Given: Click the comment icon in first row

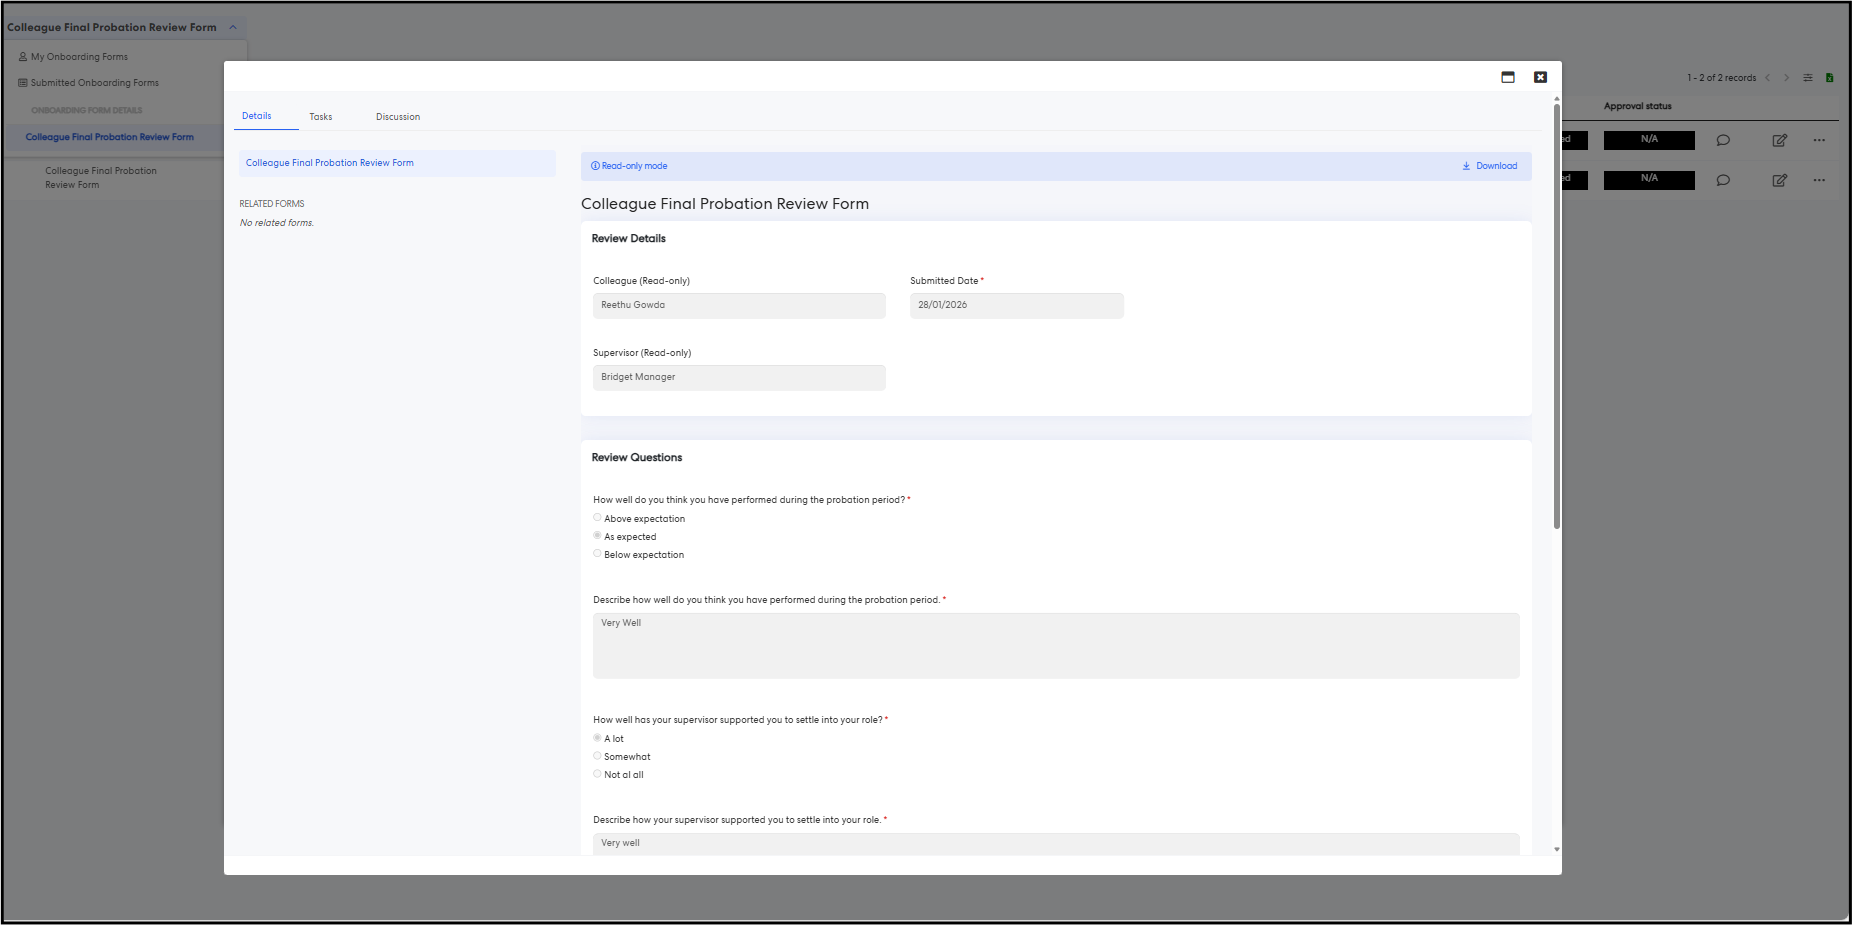Looking at the screenshot, I should 1723,141.
